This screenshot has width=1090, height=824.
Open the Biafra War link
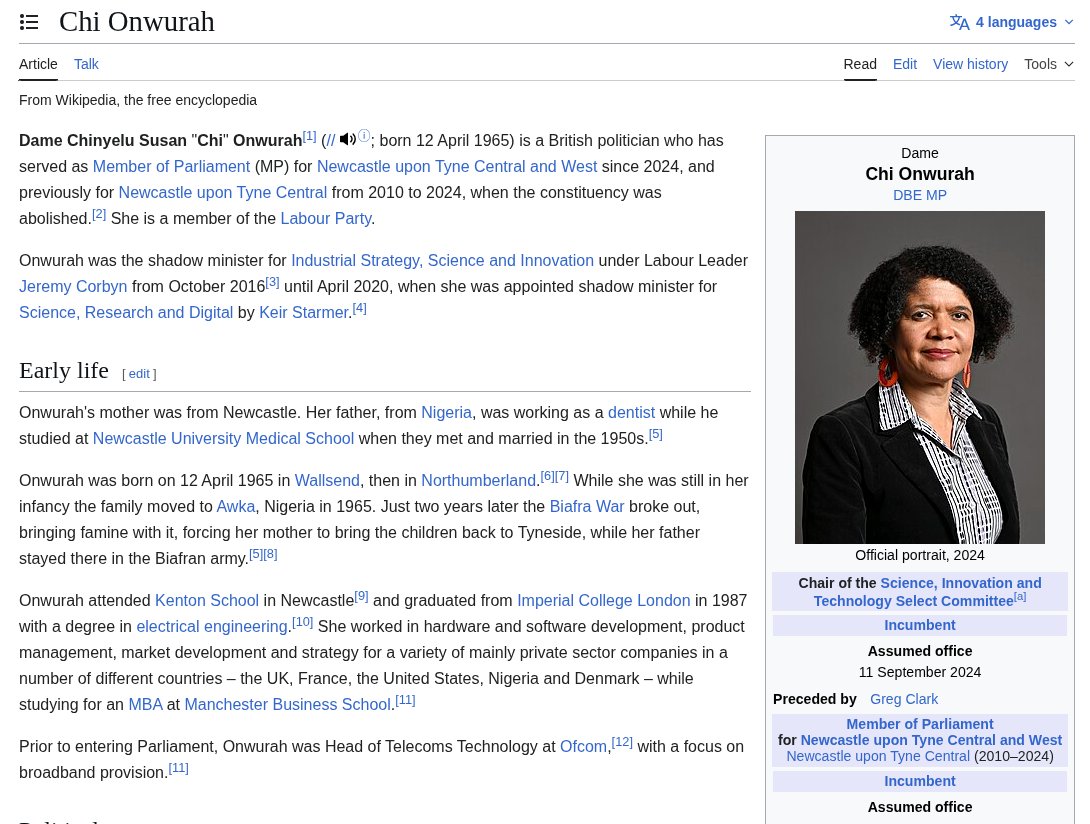click(587, 506)
